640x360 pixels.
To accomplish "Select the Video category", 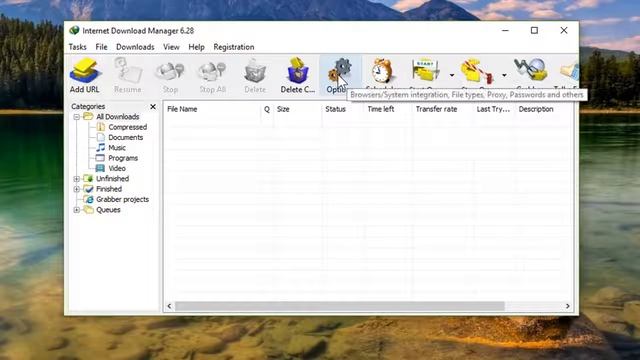I will point(117,168).
